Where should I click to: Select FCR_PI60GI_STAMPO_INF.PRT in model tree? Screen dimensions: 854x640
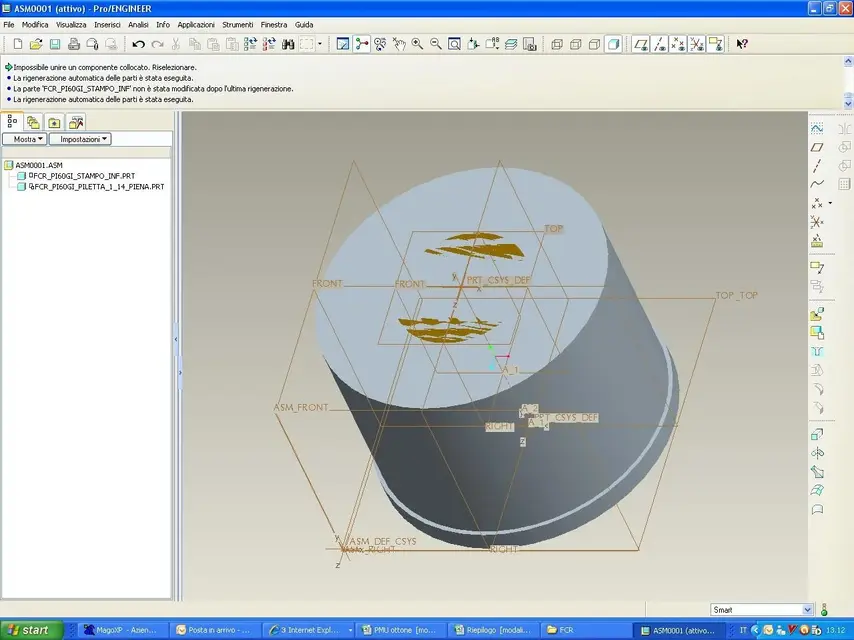pyautogui.click(x=82, y=176)
